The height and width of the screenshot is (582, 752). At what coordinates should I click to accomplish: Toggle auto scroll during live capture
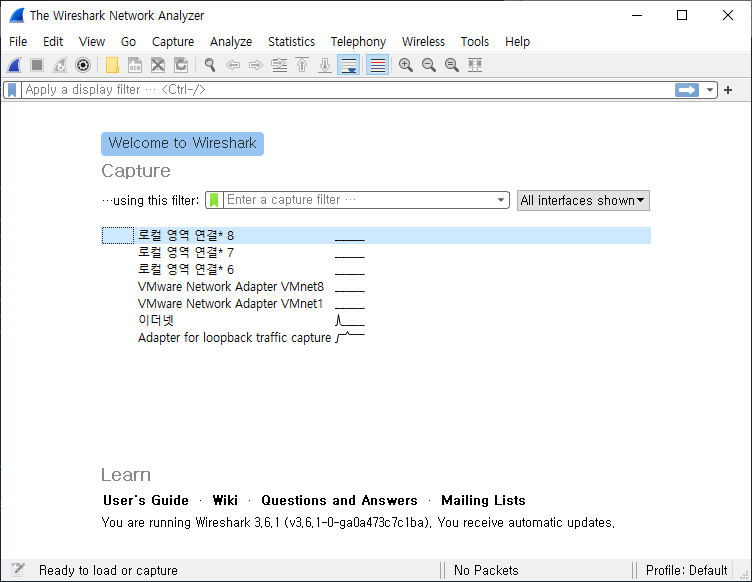[349, 65]
